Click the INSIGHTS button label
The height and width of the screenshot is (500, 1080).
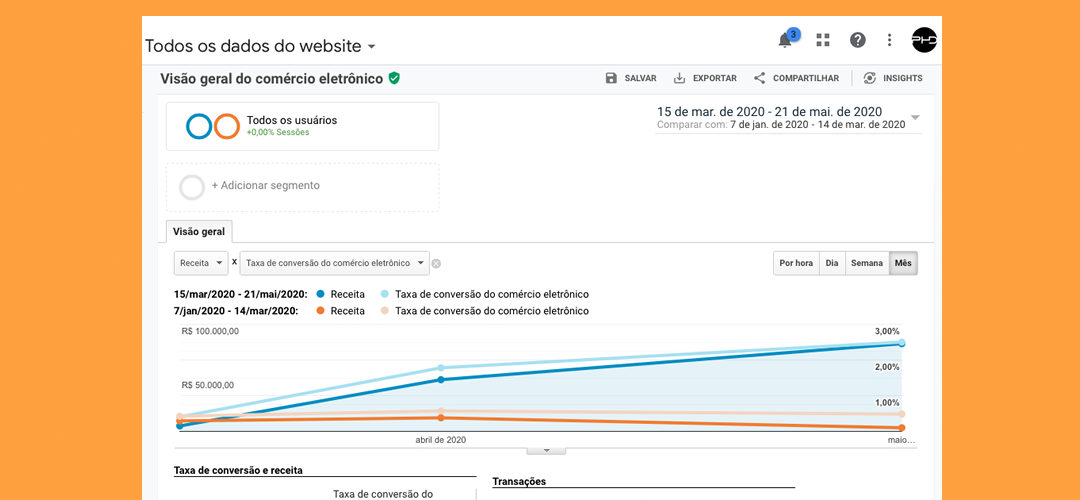point(902,79)
